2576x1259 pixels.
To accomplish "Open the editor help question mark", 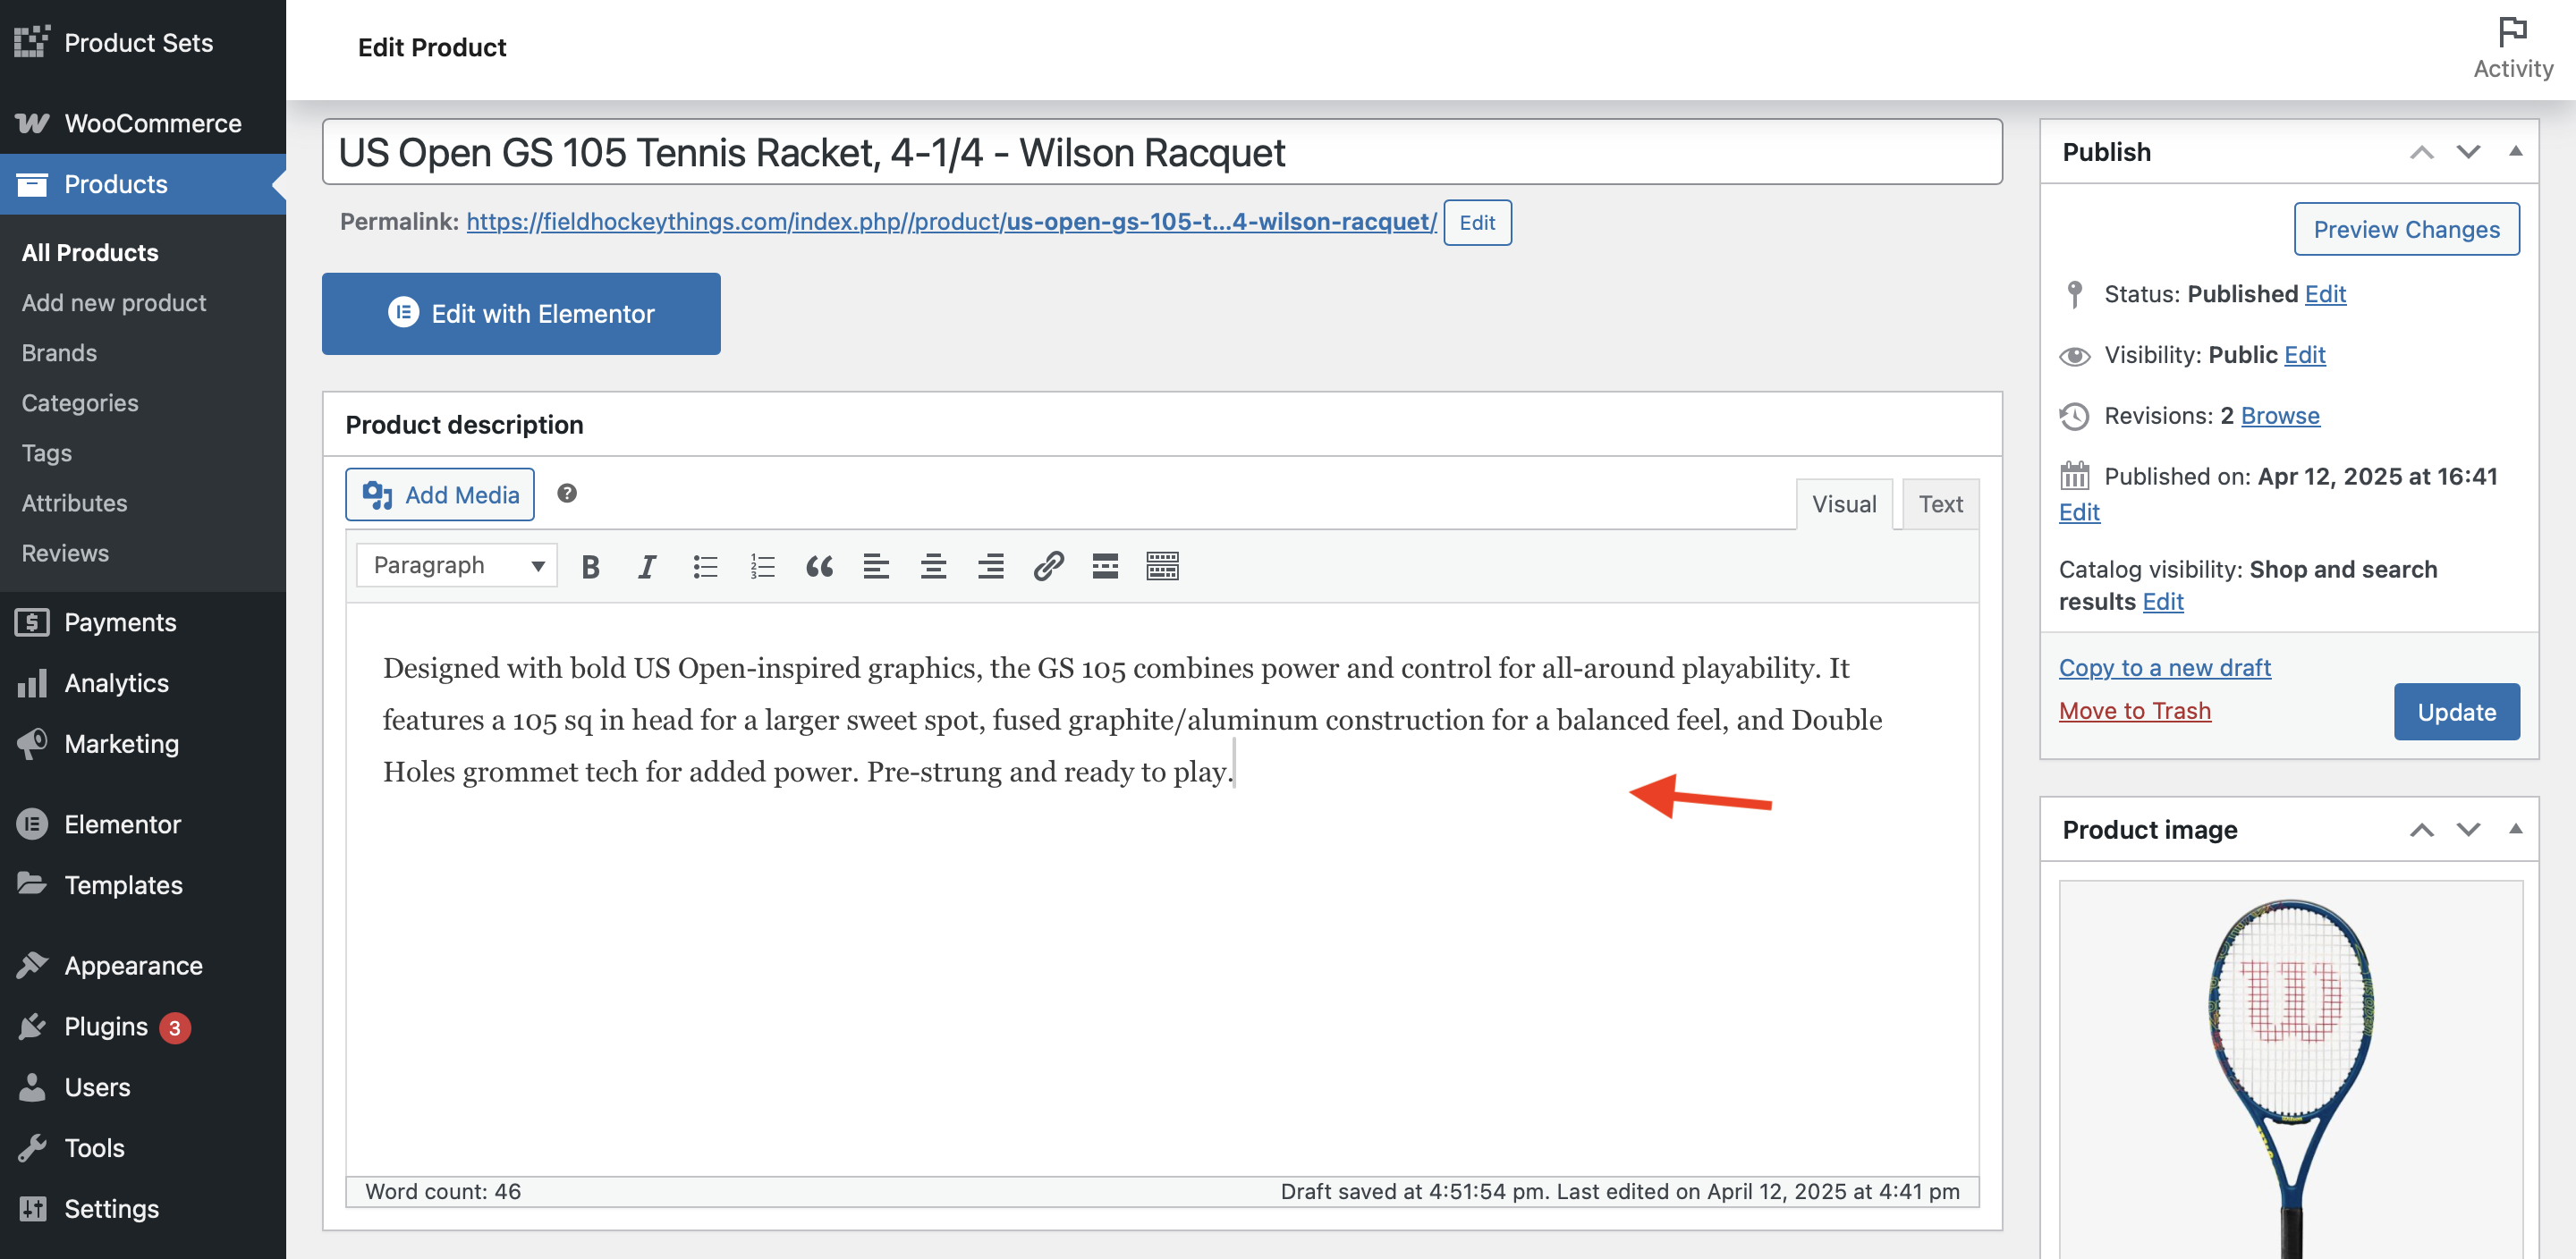I will 567,493.
